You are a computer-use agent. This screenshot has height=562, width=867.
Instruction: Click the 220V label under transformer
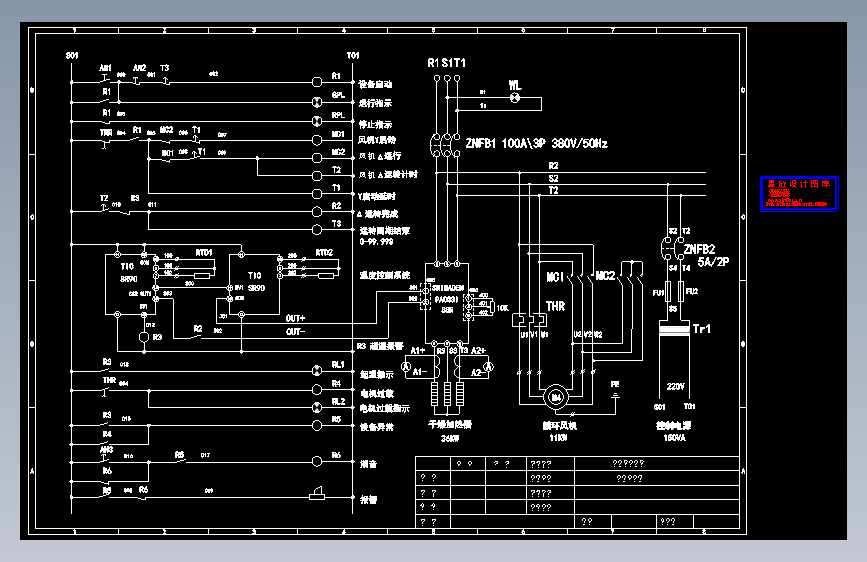click(x=675, y=386)
